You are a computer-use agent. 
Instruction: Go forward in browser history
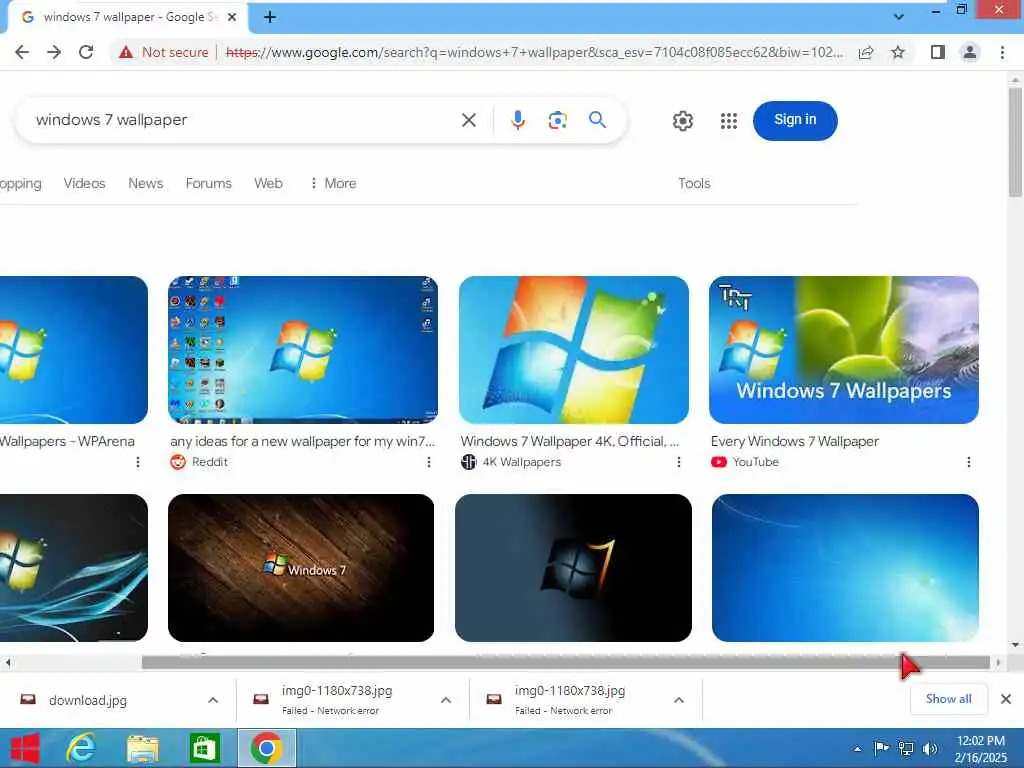pos(54,52)
